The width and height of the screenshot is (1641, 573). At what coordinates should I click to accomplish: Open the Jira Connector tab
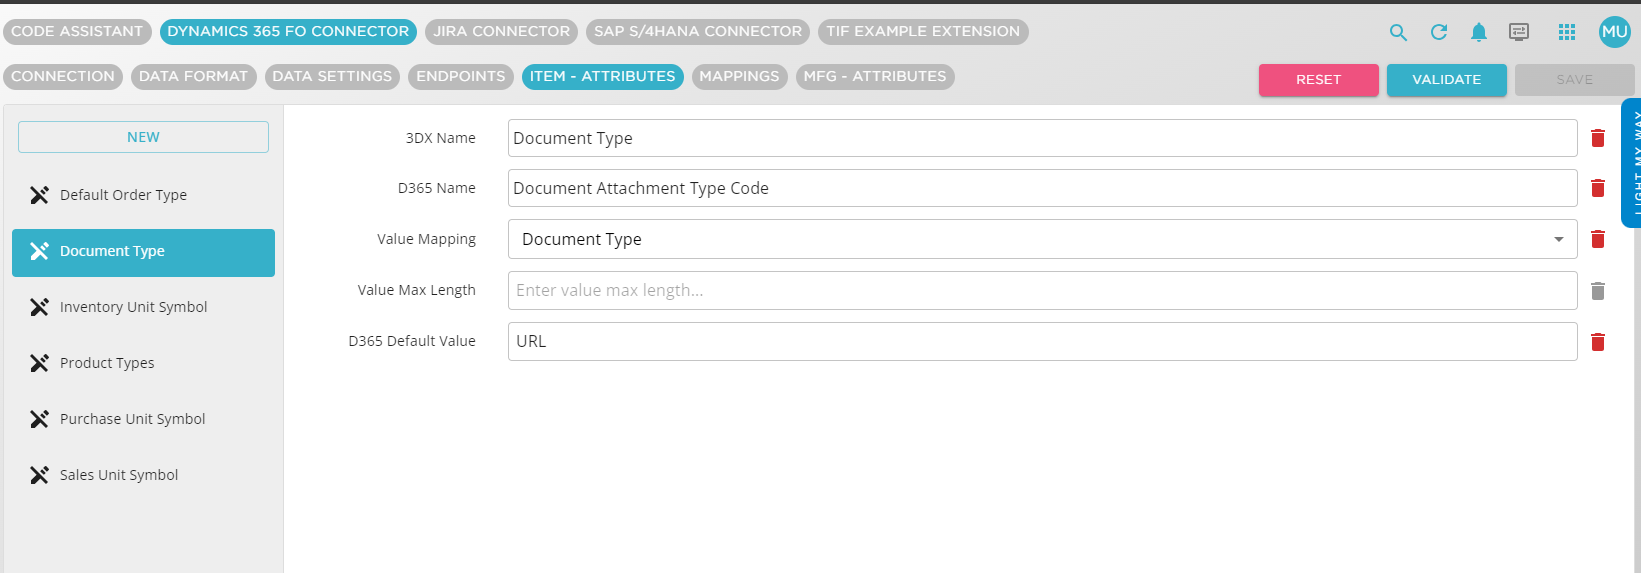501,32
